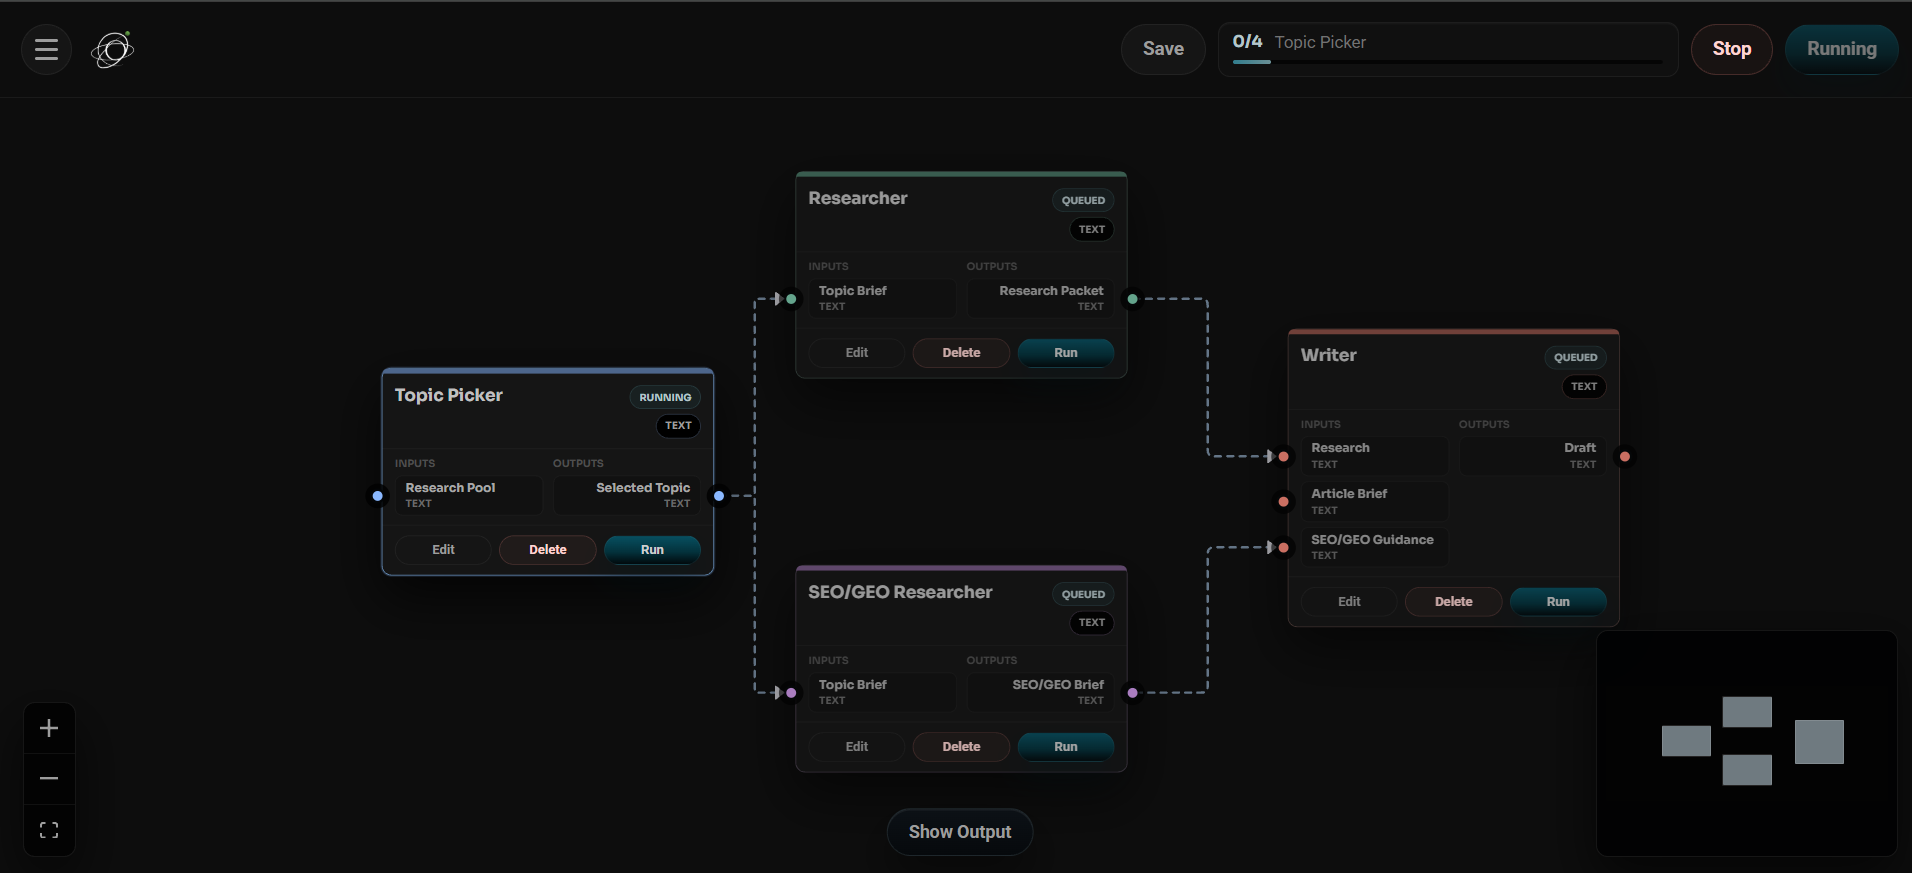The height and width of the screenshot is (873, 1912).
Task: Select the Researcher node title
Action: [858, 198]
